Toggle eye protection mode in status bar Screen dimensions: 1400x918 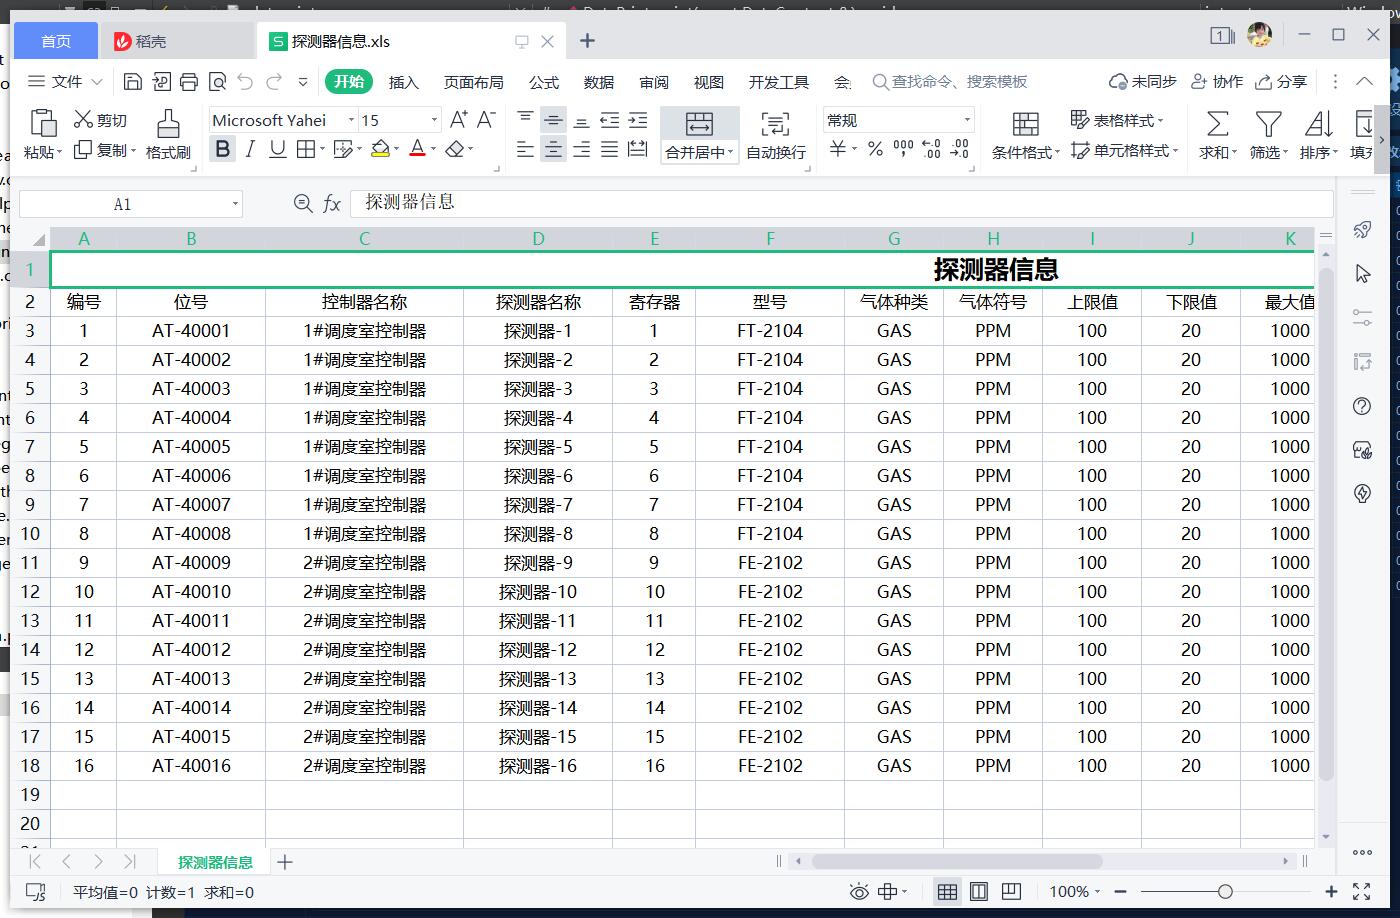[858, 892]
